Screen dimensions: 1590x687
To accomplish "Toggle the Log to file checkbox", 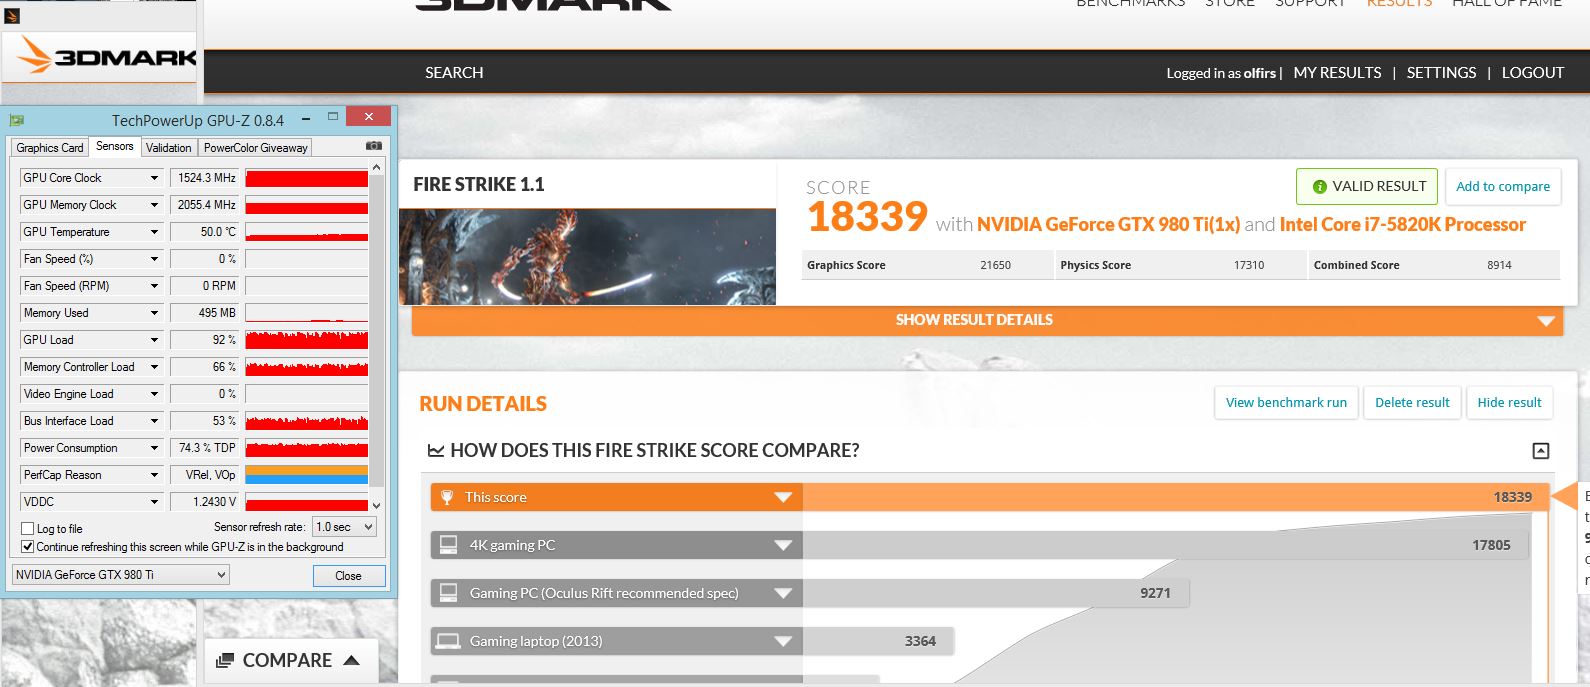I will click(x=28, y=528).
